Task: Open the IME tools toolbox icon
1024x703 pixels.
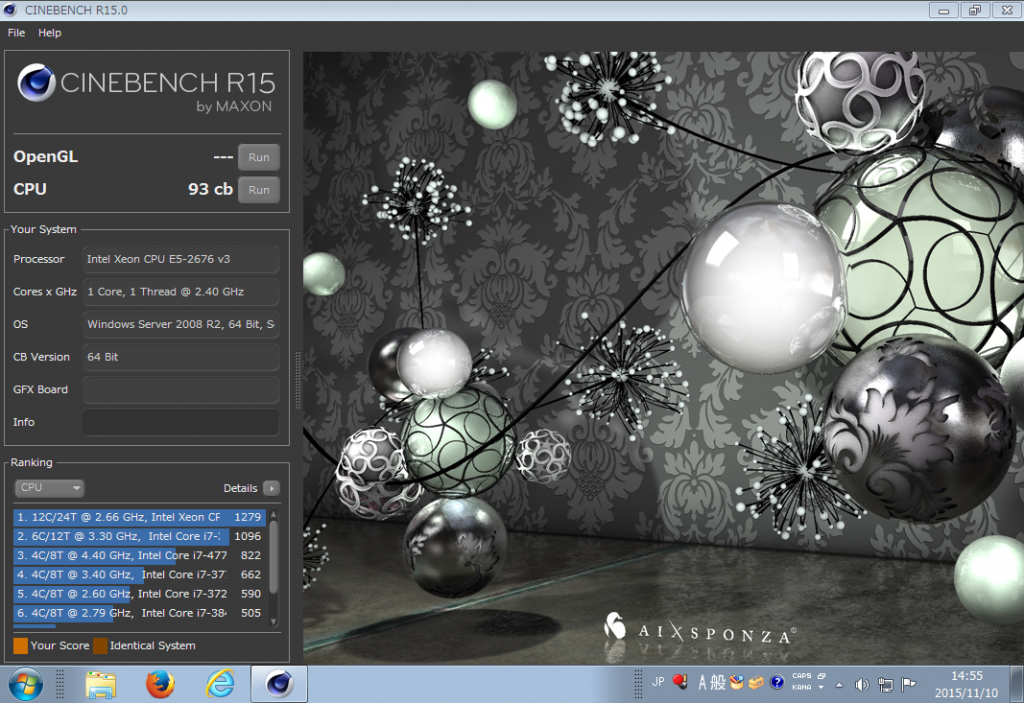Action: pyautogui.click(x=756, y=683)
